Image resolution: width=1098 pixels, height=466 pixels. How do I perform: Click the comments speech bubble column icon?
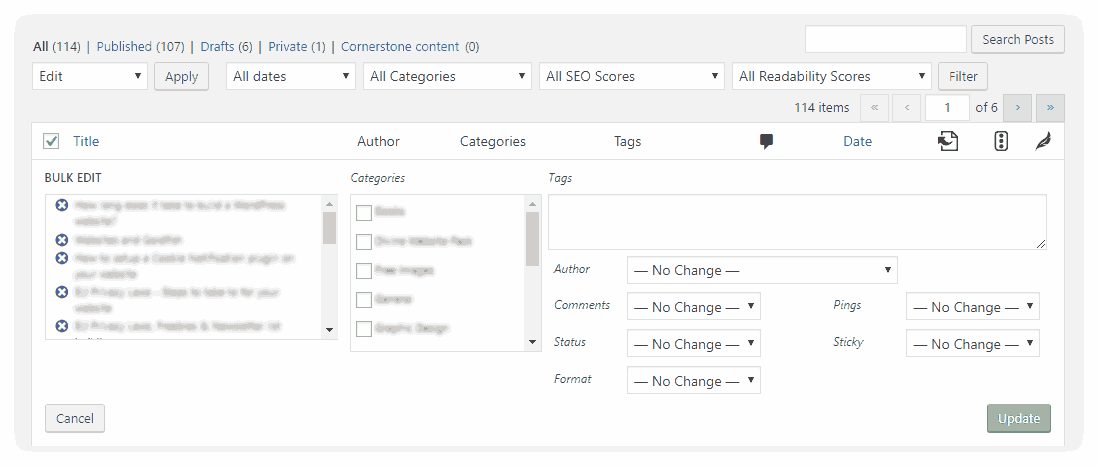pos(767,142)
